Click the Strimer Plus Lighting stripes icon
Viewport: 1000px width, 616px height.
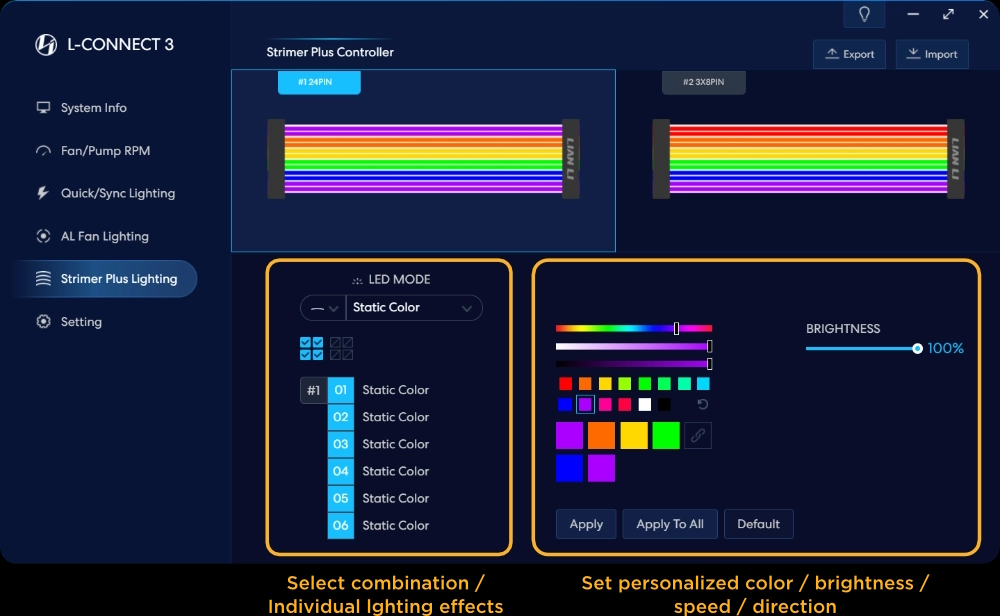[x=43, y=279]
